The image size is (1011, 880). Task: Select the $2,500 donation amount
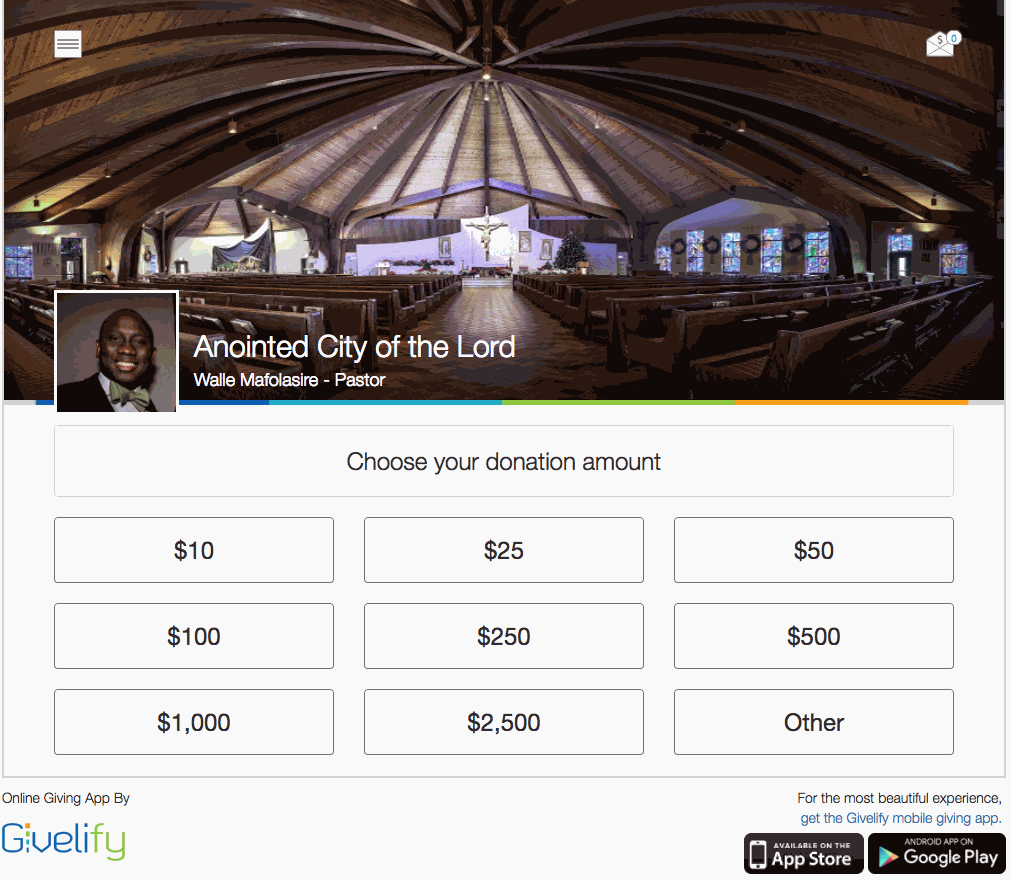coord(504,722)
